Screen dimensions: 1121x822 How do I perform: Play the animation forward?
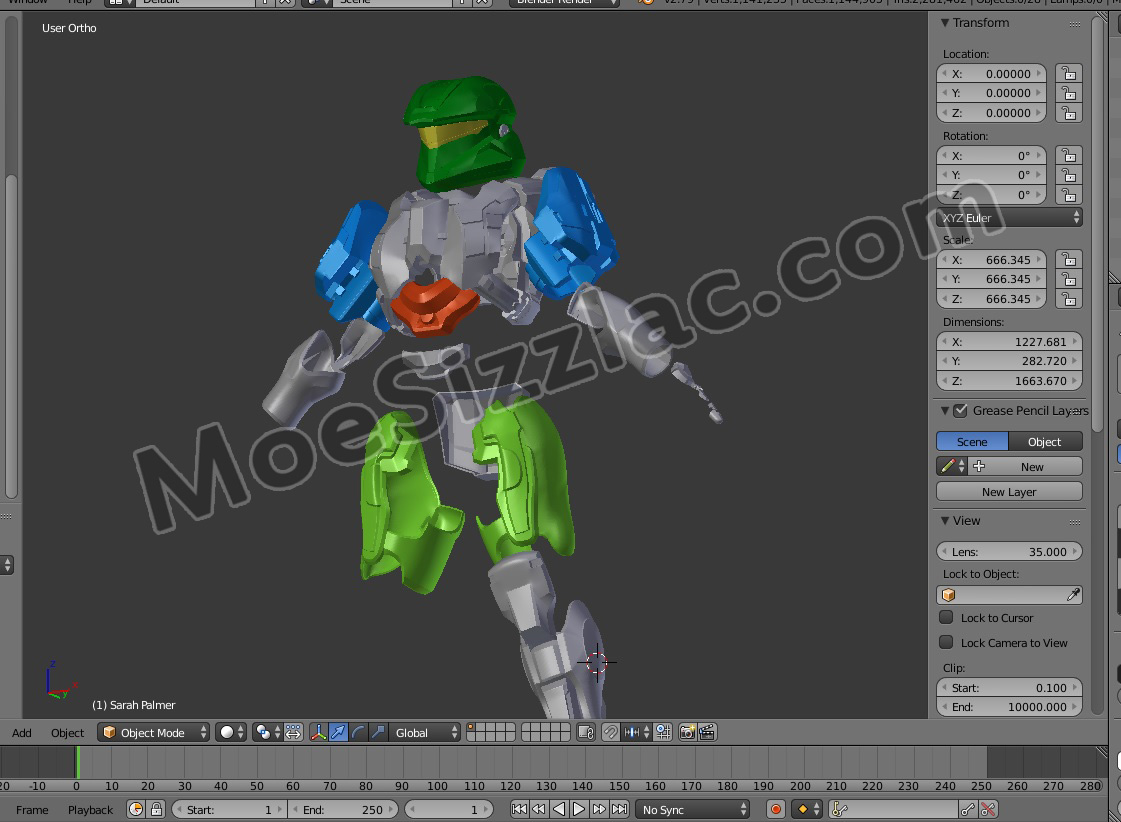(x=579, y=809)
